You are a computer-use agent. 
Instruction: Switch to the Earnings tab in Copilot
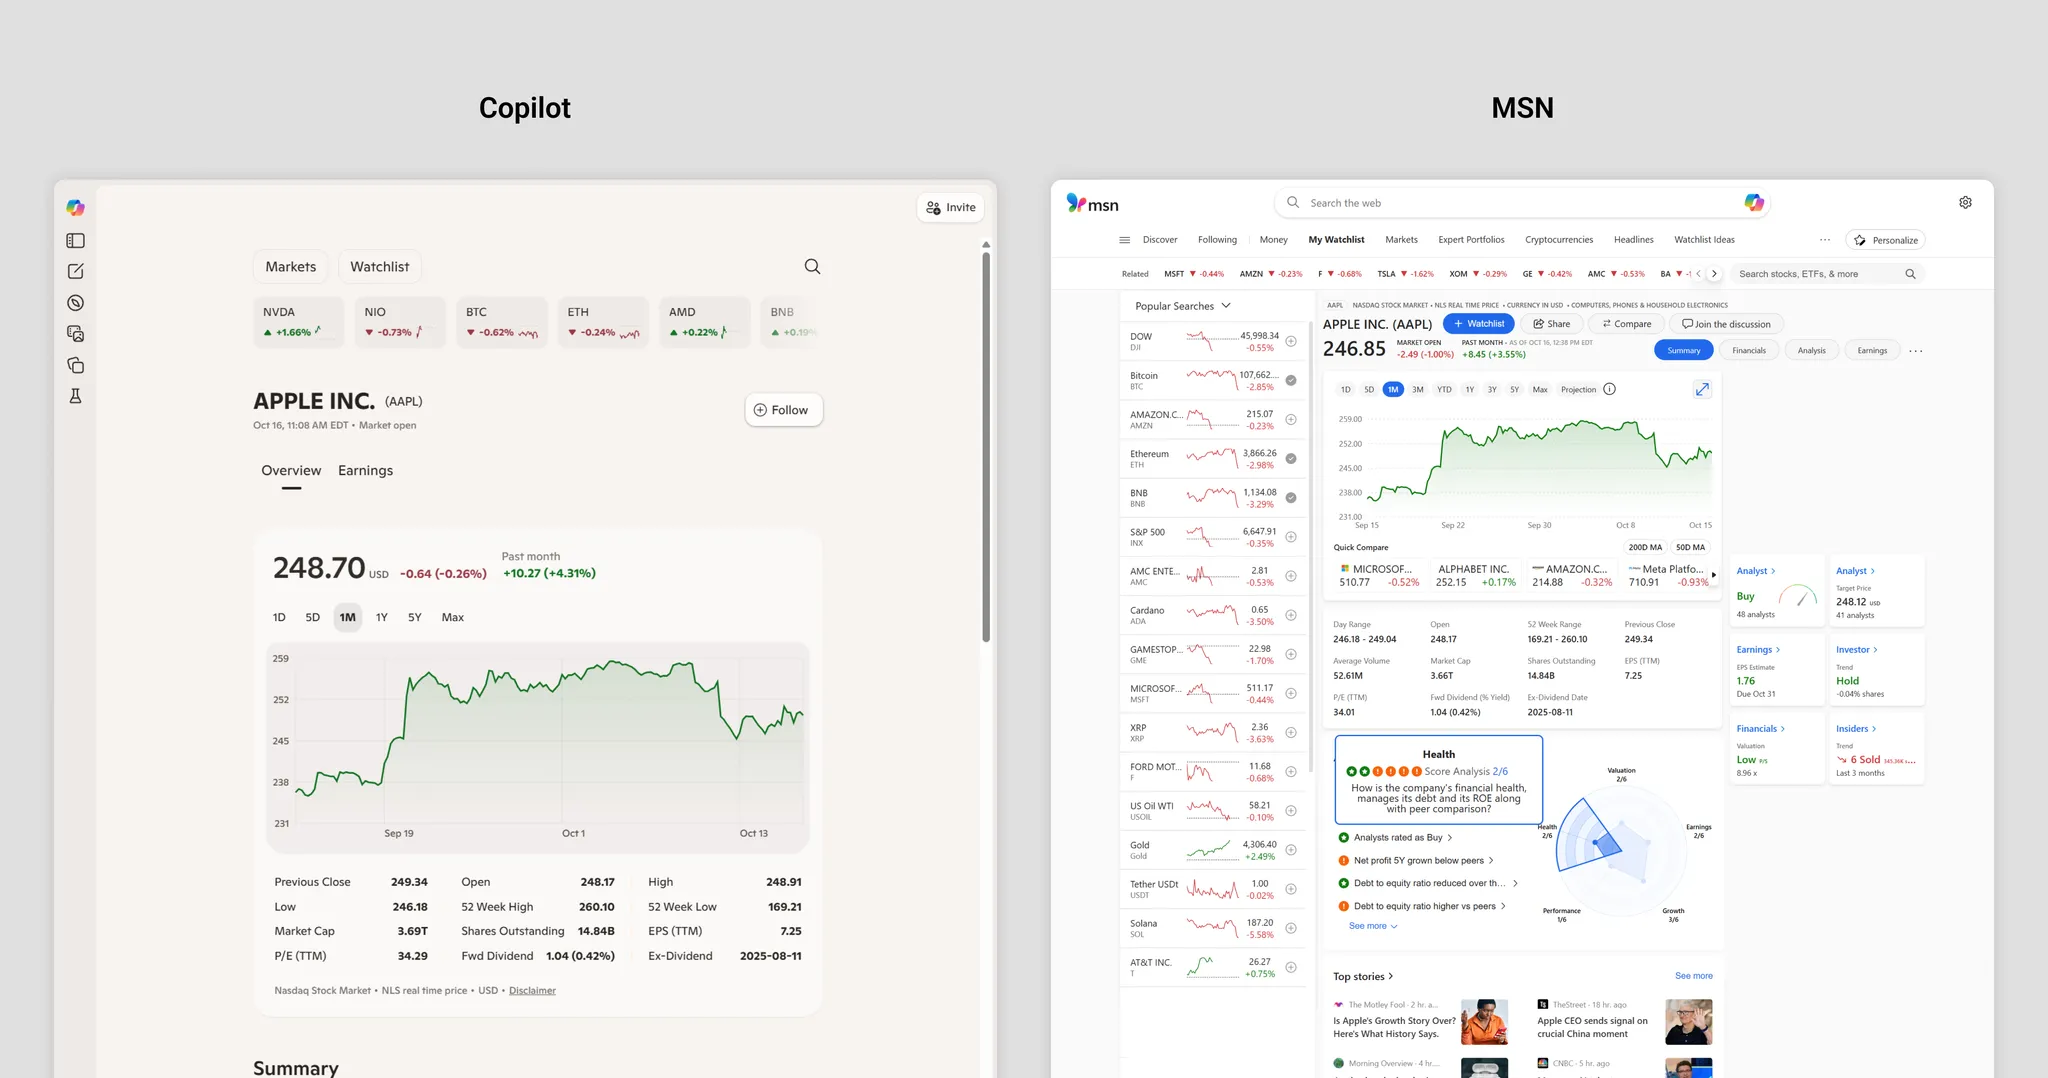click(365, 471)
